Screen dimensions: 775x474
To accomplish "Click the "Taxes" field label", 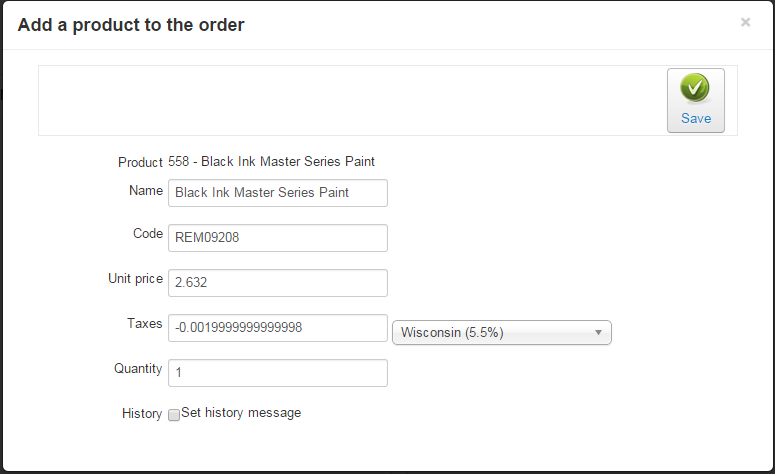I will [x=145, y=324].
